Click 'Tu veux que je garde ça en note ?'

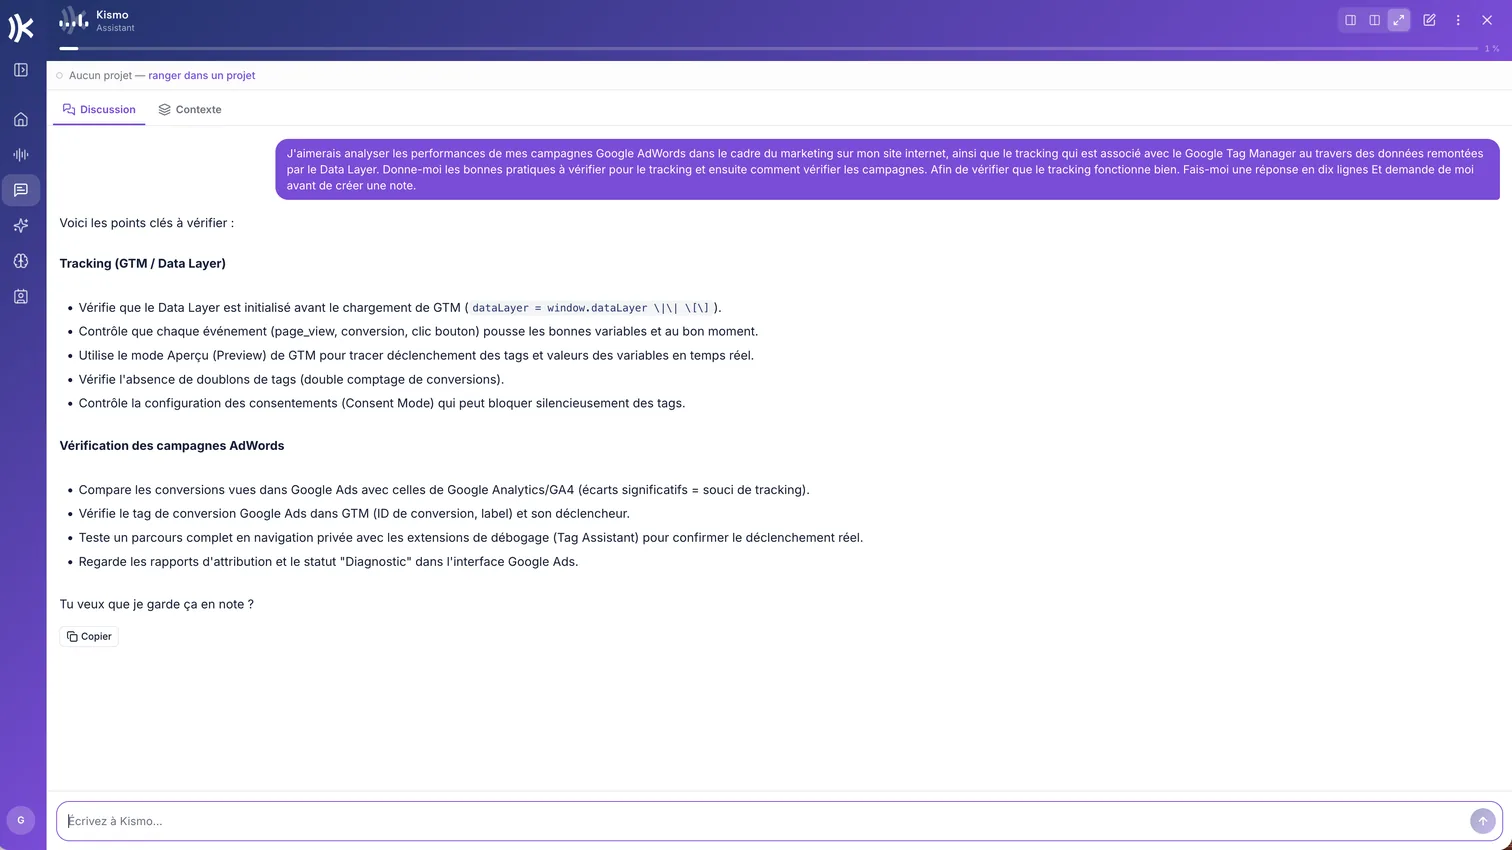pos(157,604)
